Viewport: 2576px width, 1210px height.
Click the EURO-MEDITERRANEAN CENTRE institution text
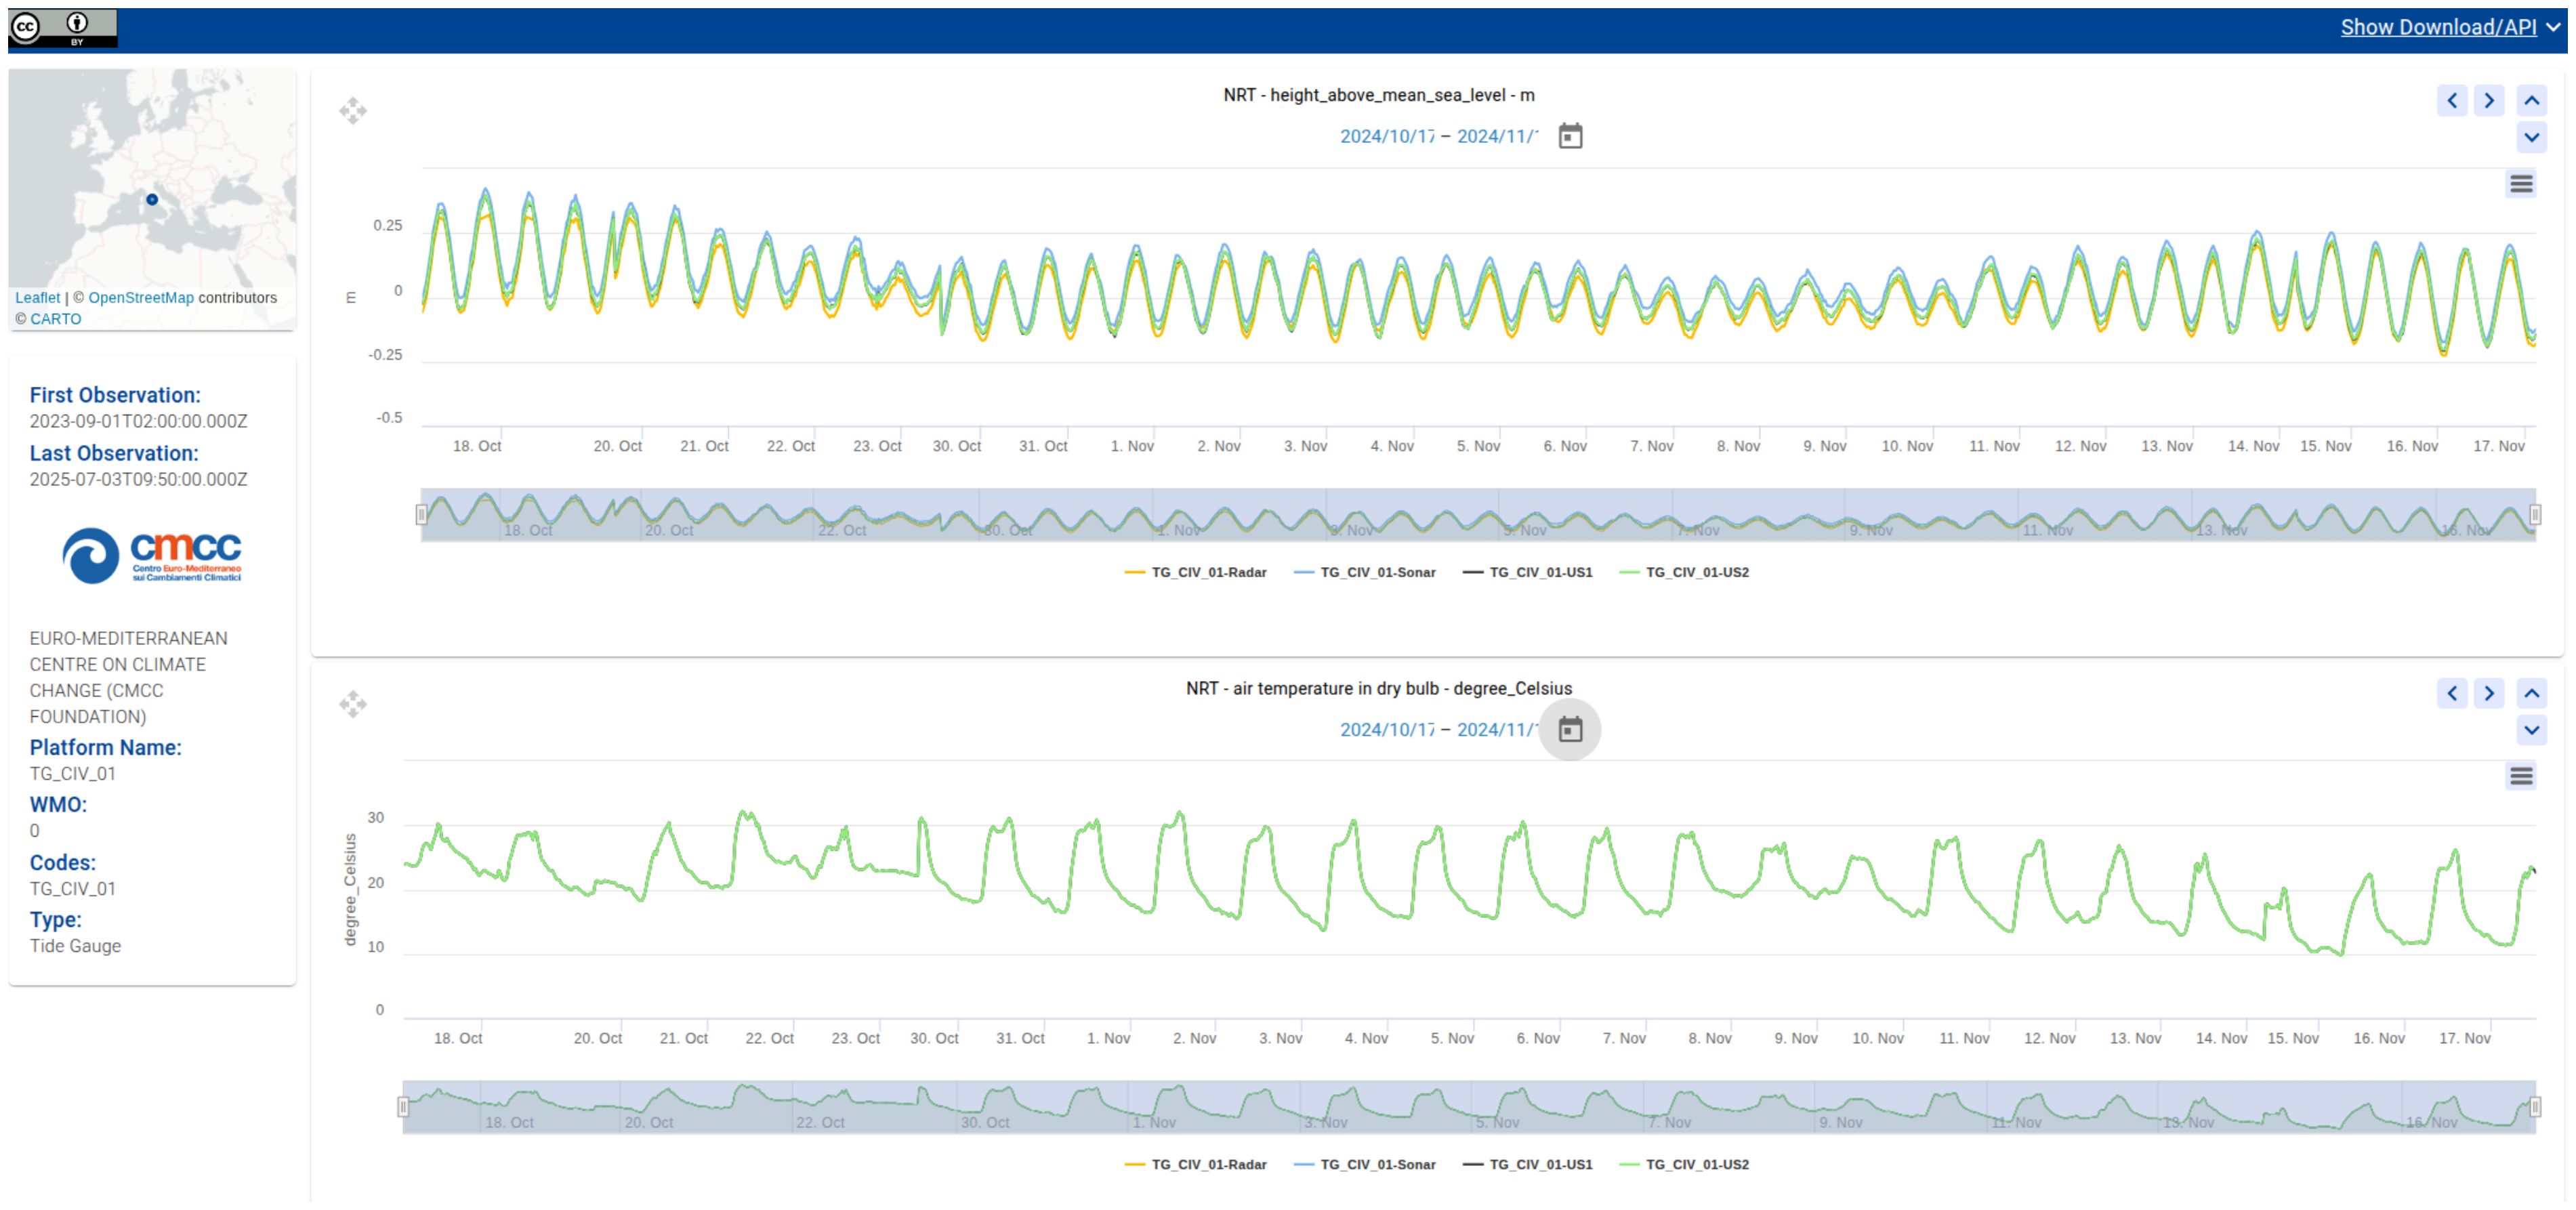[128, 677]
